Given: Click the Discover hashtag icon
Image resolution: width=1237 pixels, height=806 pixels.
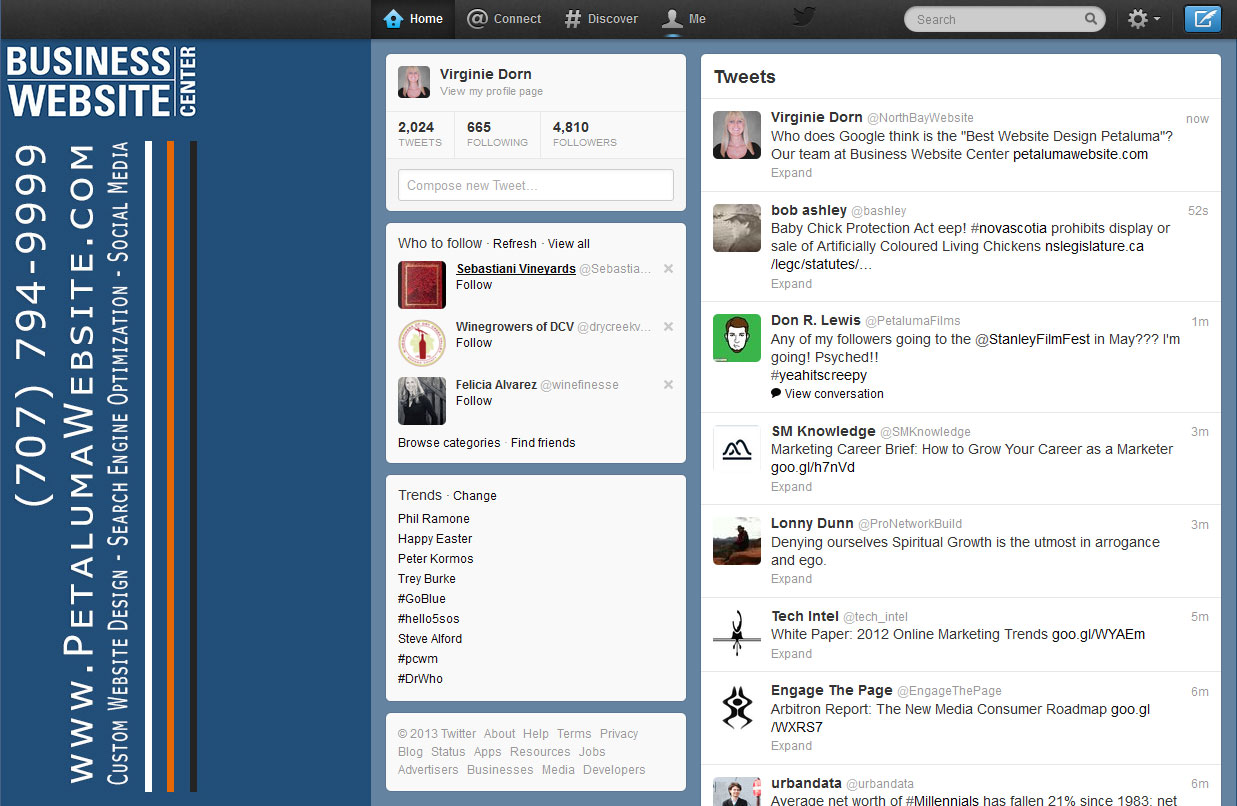Looking at the screenshot, I should [x=572, y=19].
